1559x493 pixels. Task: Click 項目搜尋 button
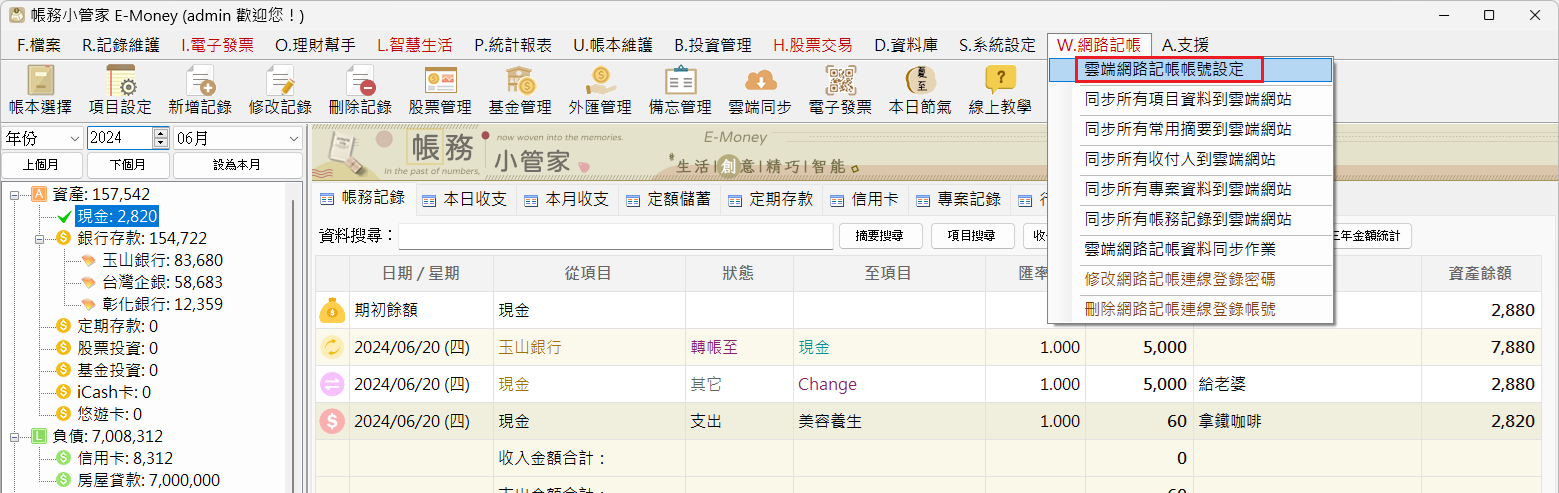tap(971, 236)
